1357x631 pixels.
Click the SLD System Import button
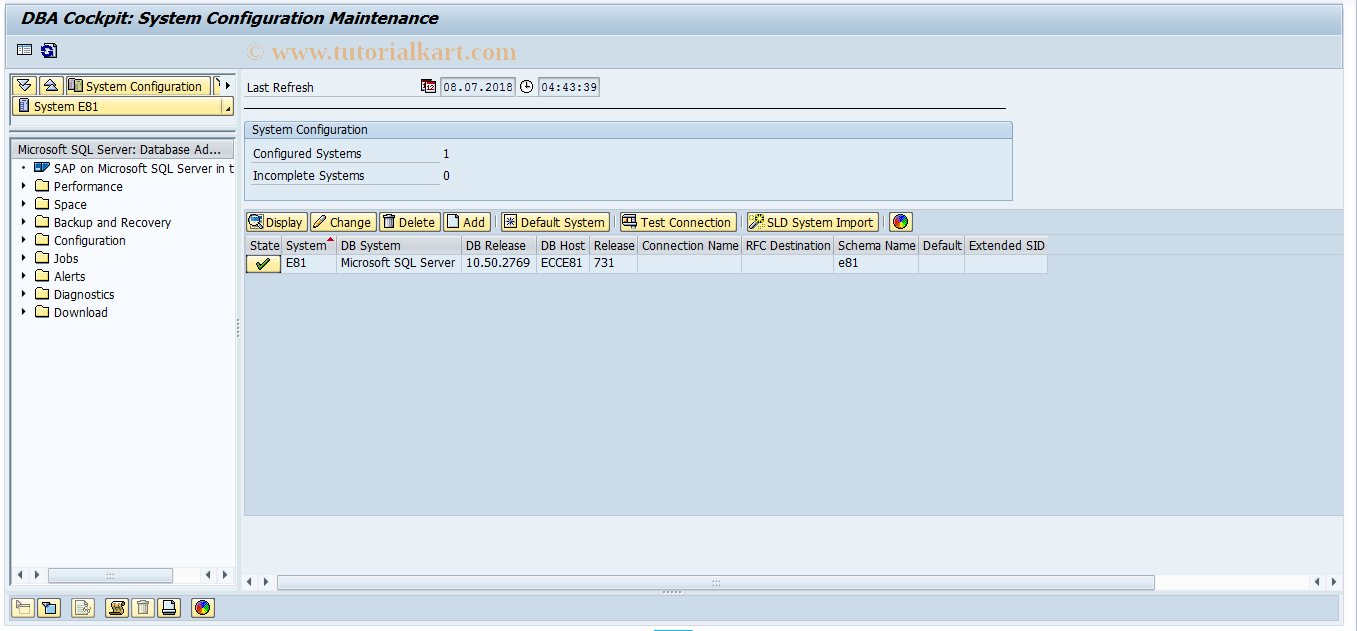pyautogui.click(x=812, y=222)
